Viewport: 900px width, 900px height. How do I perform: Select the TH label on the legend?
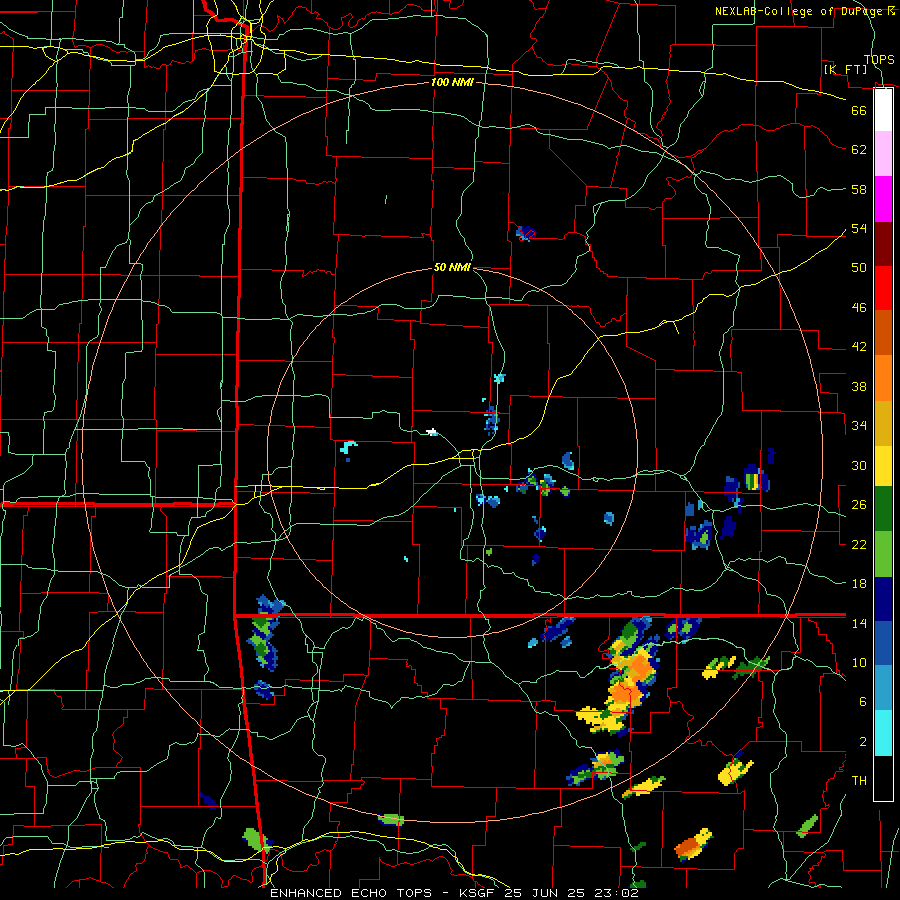pyautogui.click(x=859, y=781)
